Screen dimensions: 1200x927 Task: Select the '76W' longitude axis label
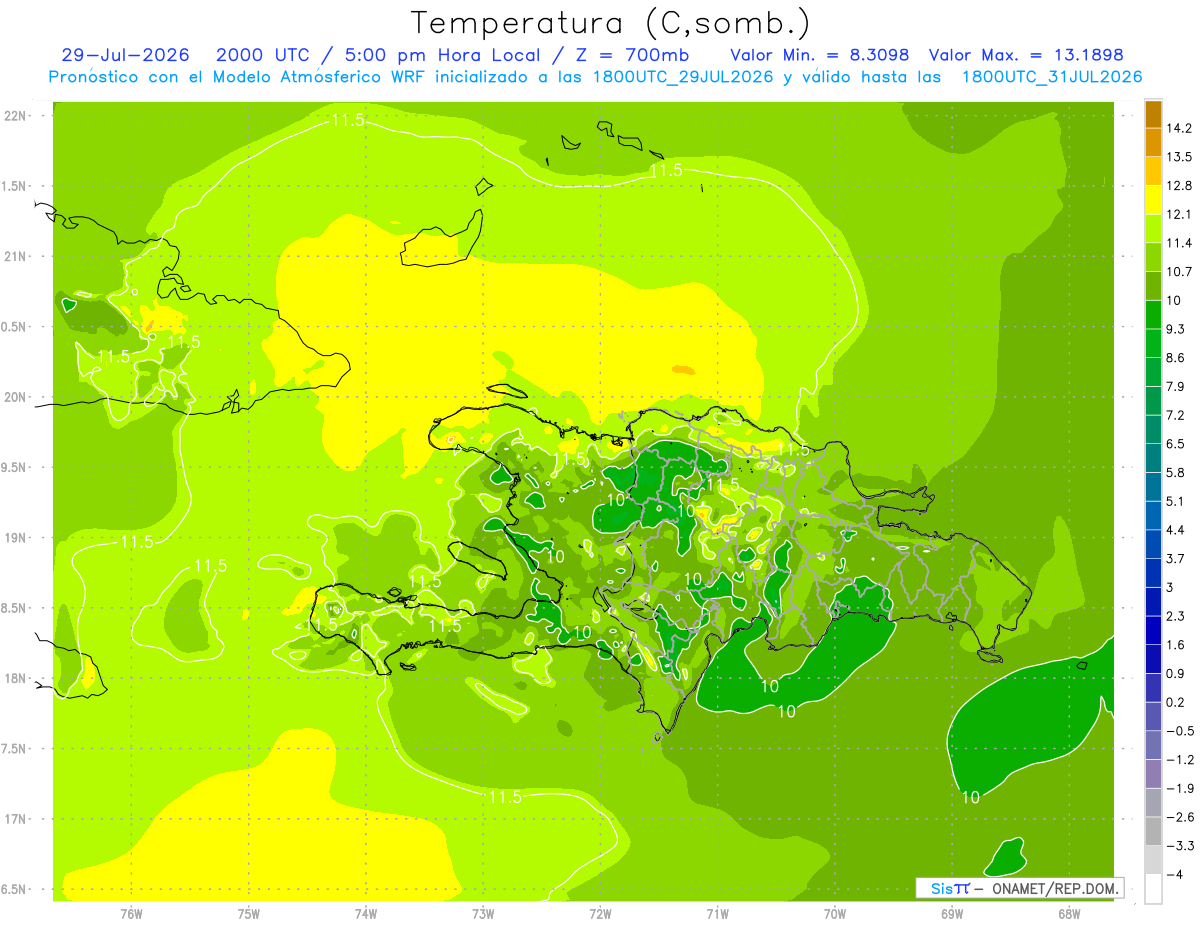pos(131,913)
